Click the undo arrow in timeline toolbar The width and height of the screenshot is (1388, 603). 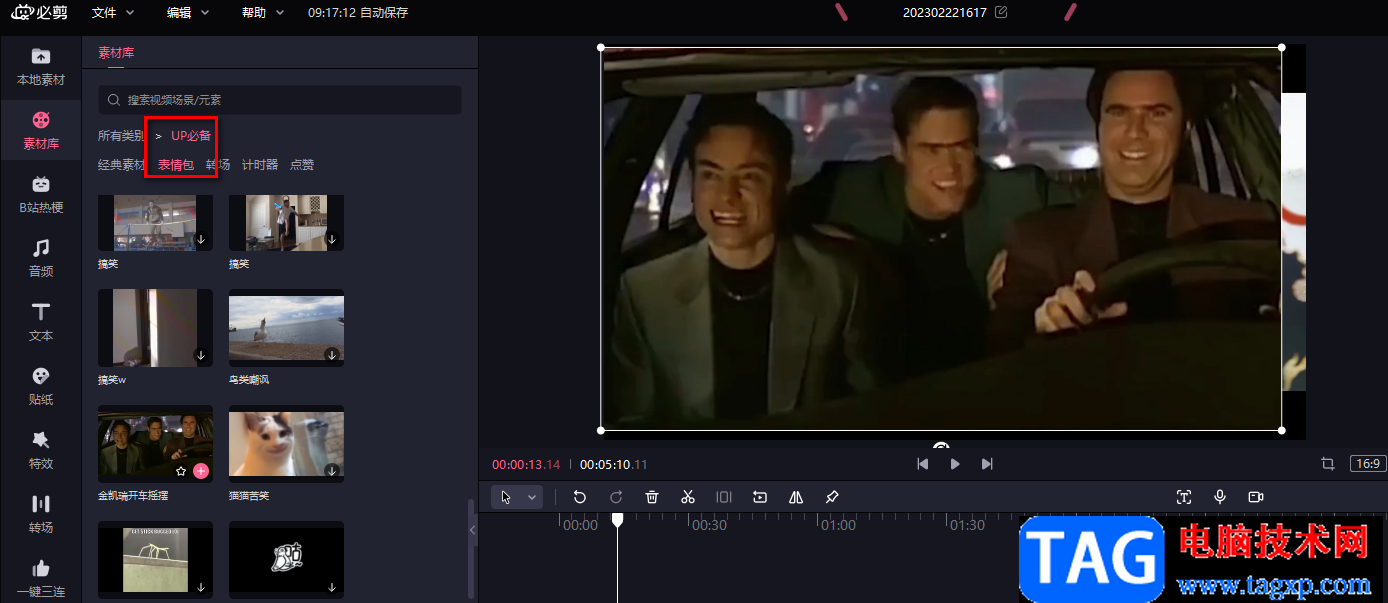tap(580, 497)
